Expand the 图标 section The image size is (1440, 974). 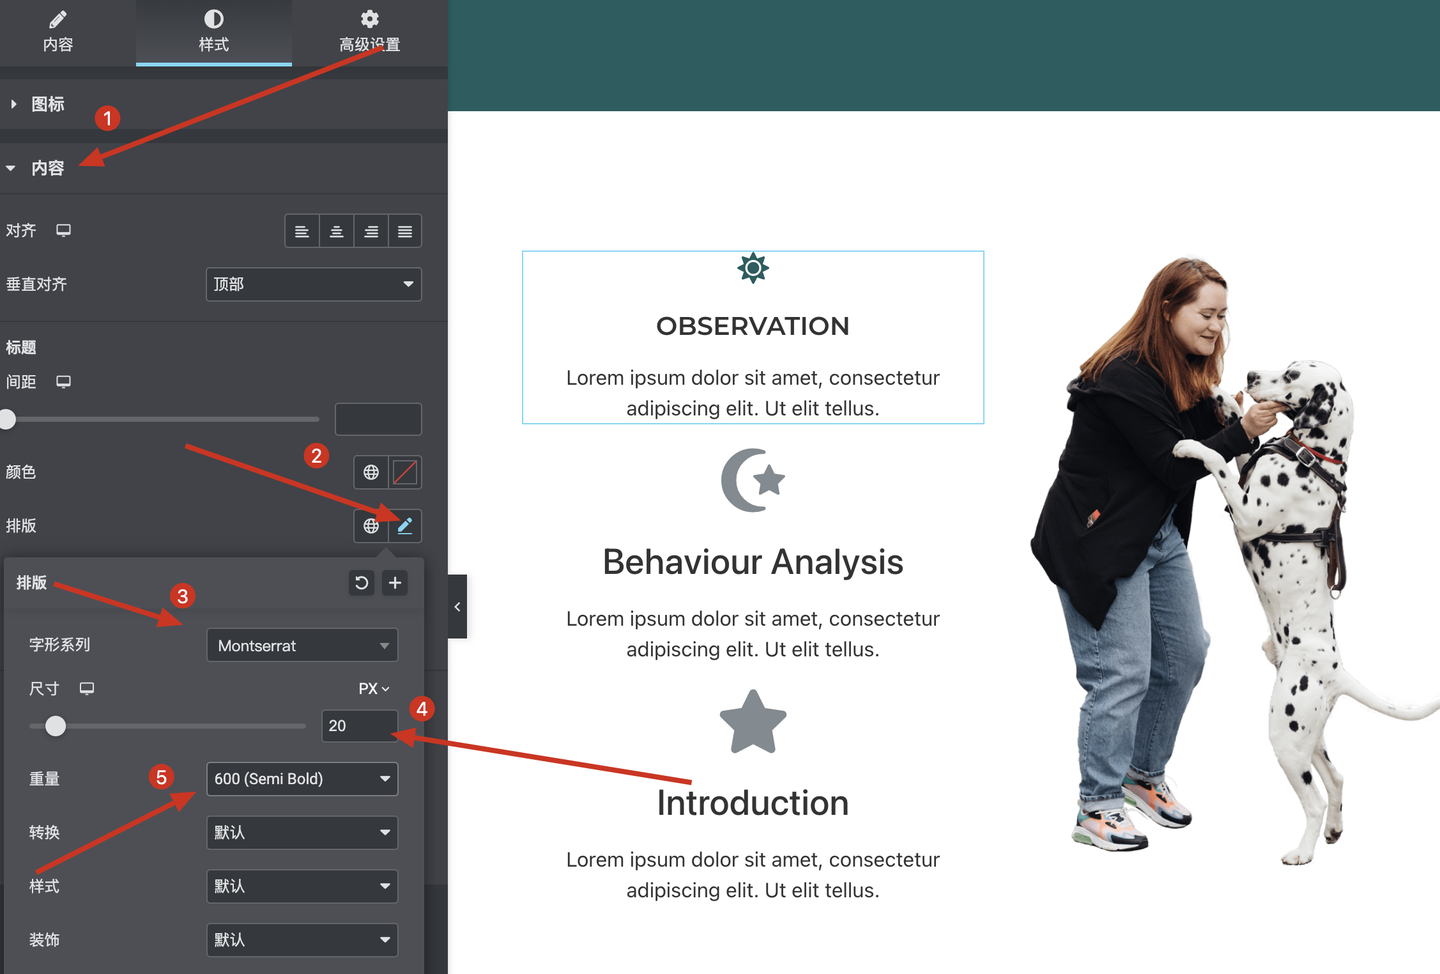click(x=224, y=104)
